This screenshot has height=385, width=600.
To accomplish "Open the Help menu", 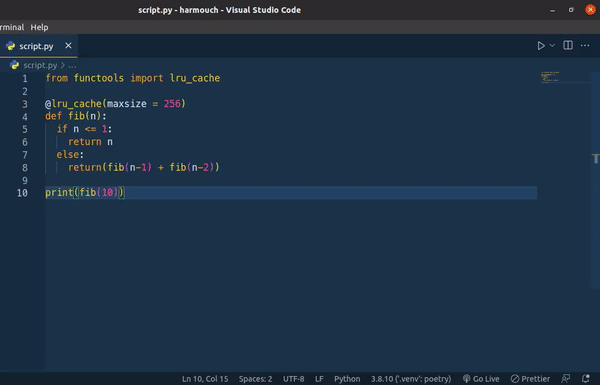I will point(39,27).
